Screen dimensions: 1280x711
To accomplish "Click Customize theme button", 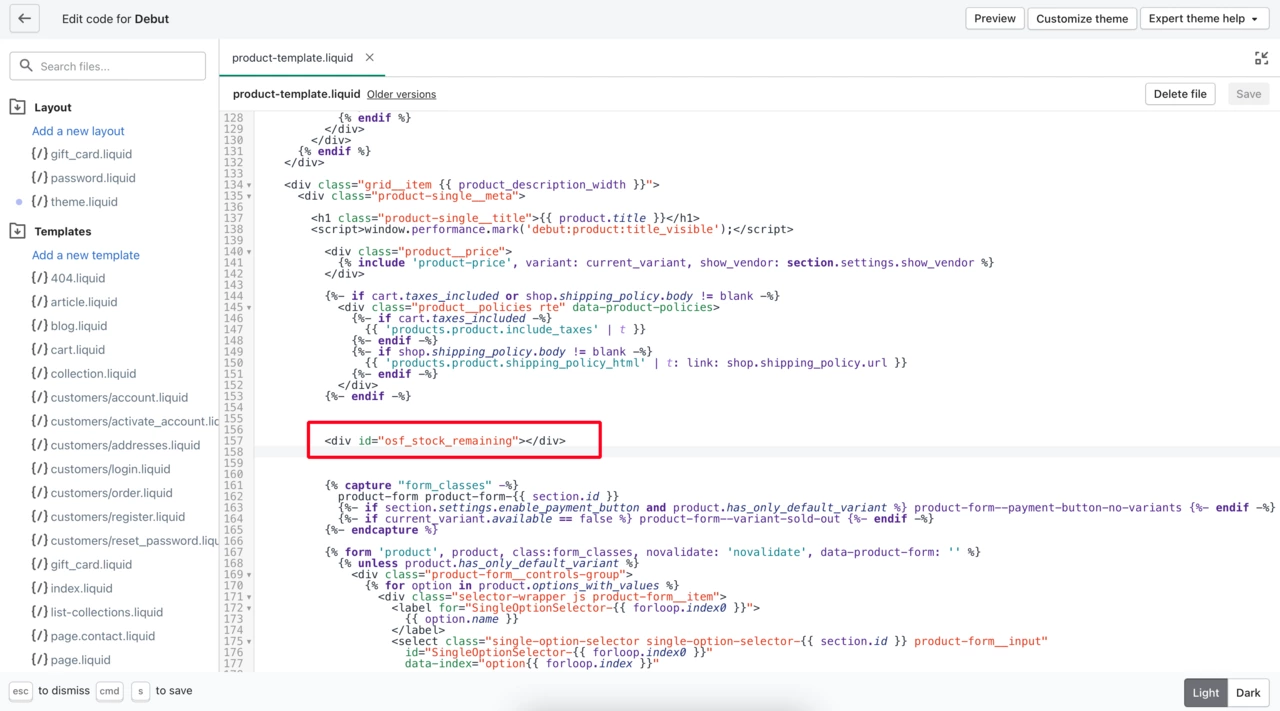I will [1082, 18].
